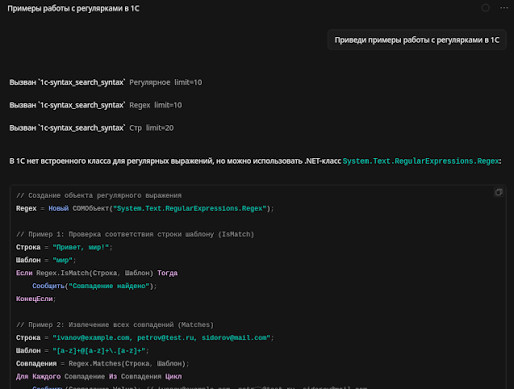Click the string with "ivanov@example.com" emails
Viewport: 514px width, 389px height.
point(161,338)
